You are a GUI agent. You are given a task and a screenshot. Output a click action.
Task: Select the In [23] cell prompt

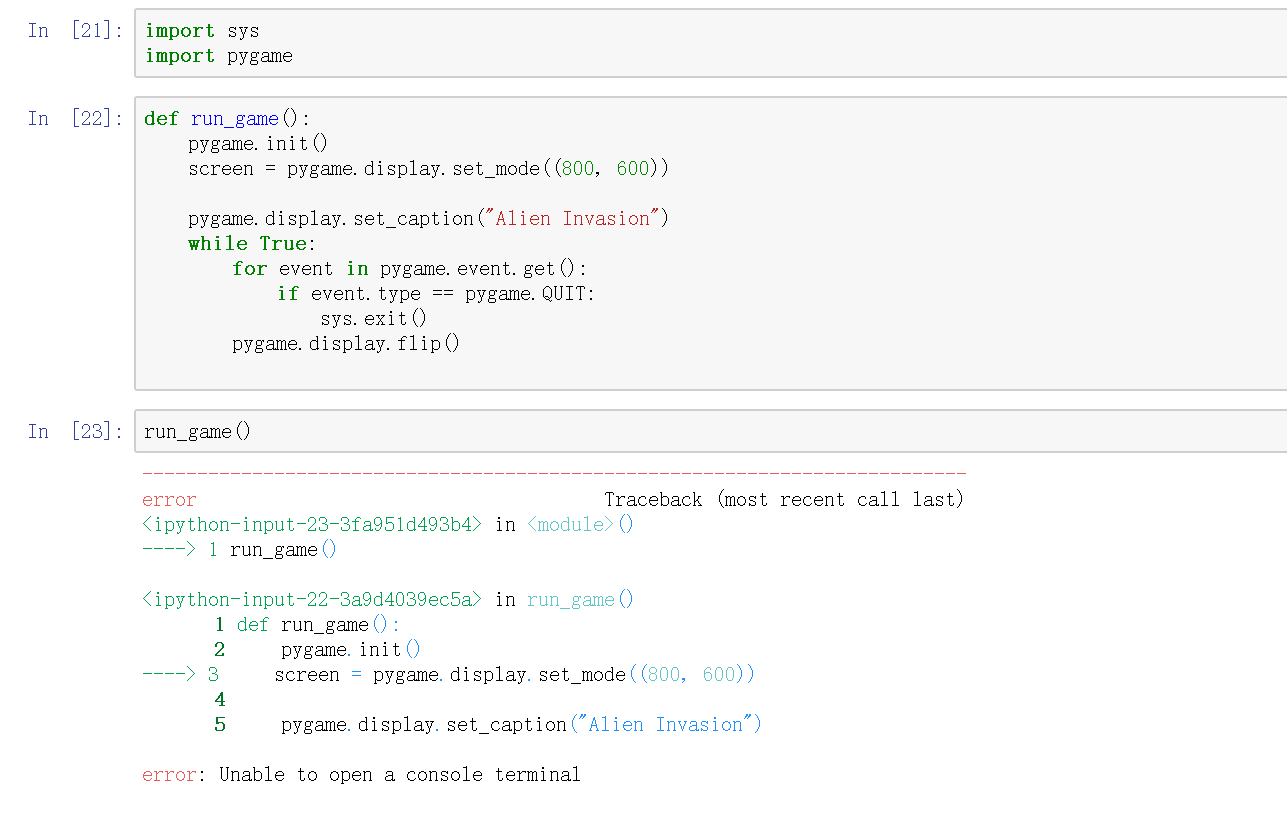click(75, 432)
